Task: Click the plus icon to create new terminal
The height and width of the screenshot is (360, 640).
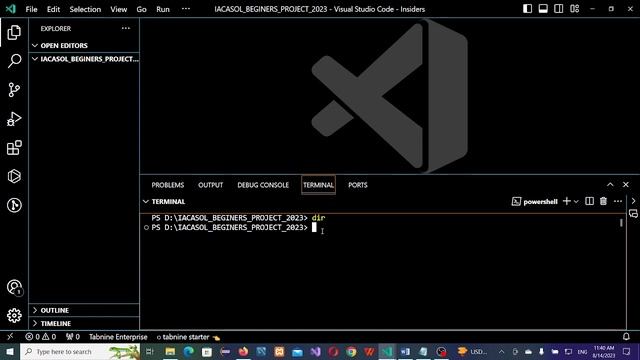Action: tap(567, 201)
